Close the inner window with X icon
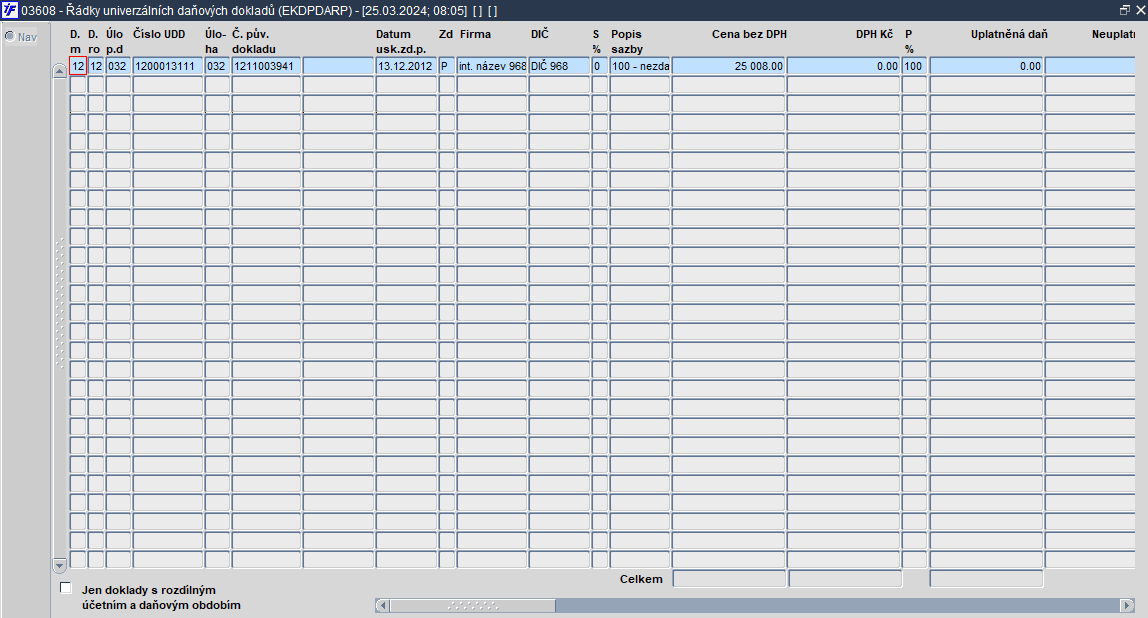Screen dimensions: 1148x618 click(x=1140, y=10)
